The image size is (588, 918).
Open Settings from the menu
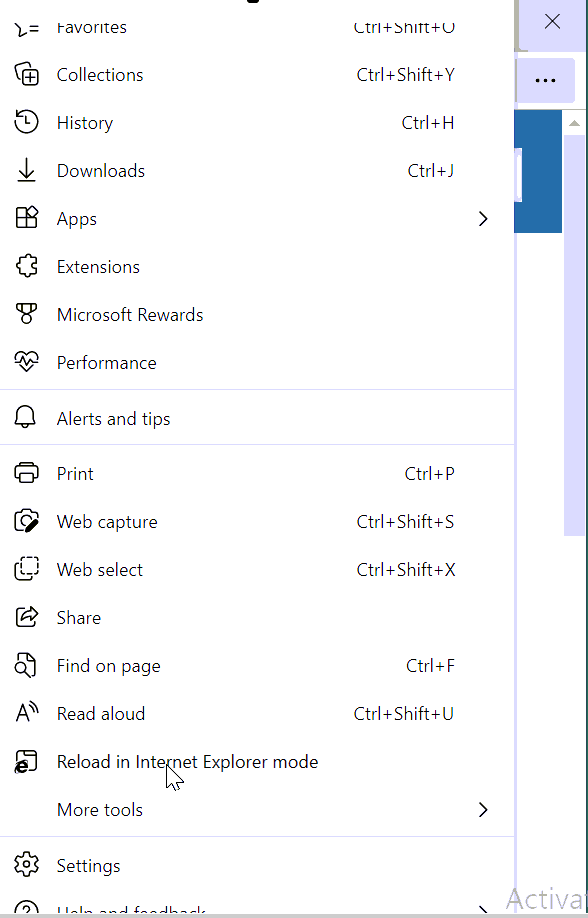[257, 865]
